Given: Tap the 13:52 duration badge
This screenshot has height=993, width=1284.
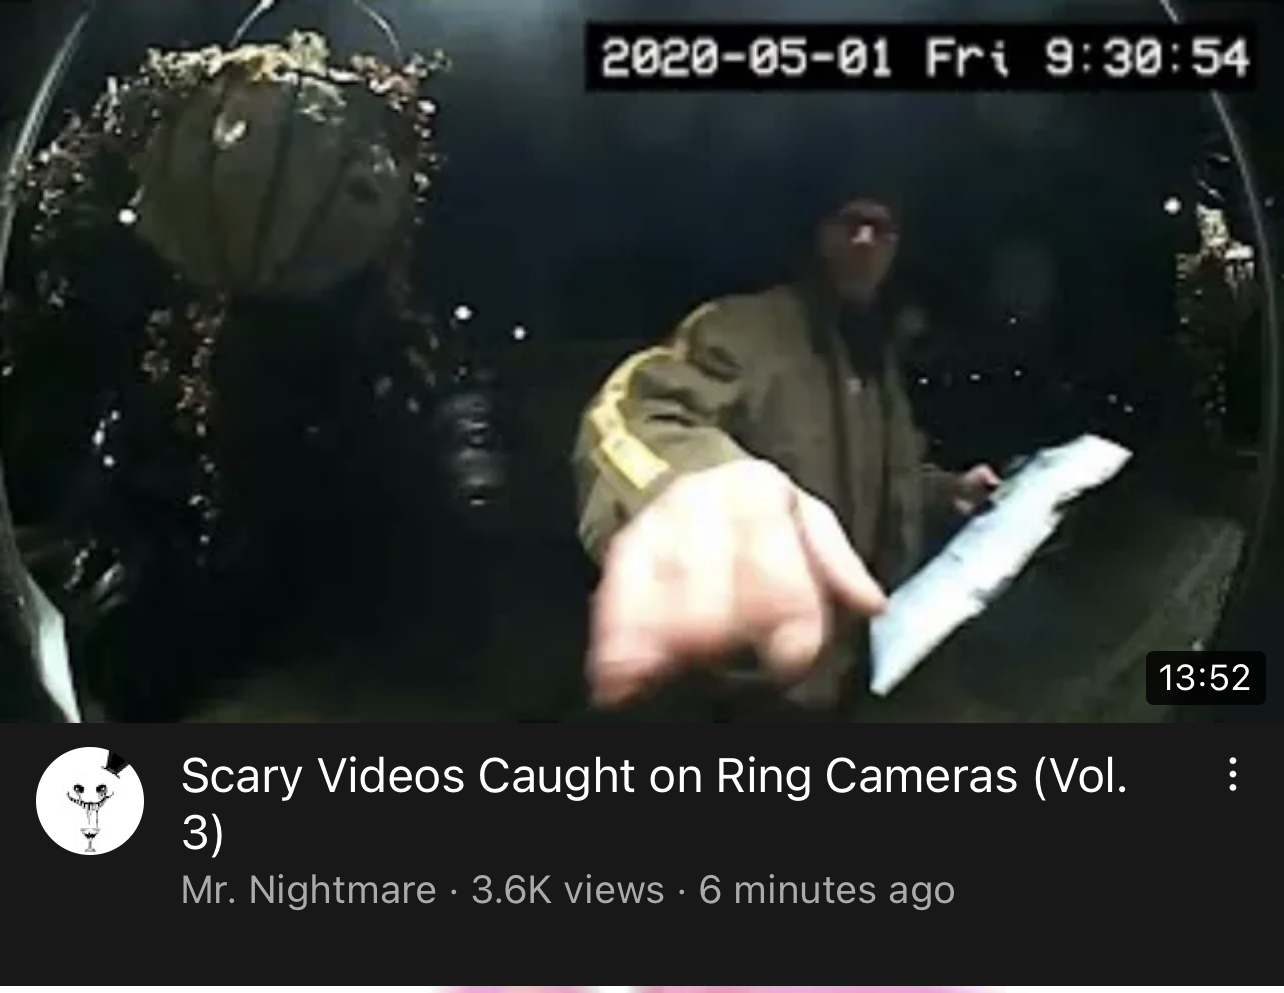Looking at the screenshot, I should click(x=1205, y=677).
